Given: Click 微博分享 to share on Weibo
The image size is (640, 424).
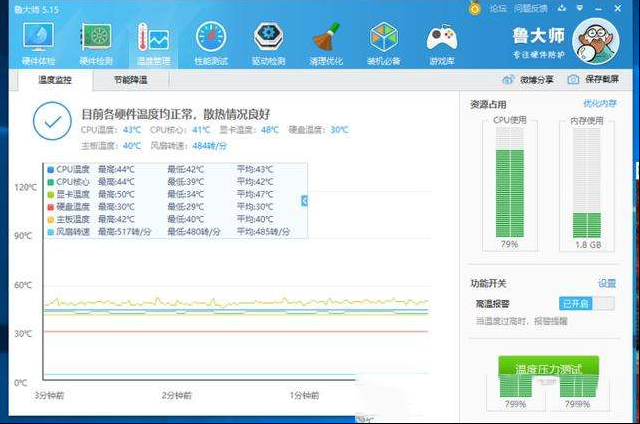Looking at the screenshot, I should pos(528,80).
